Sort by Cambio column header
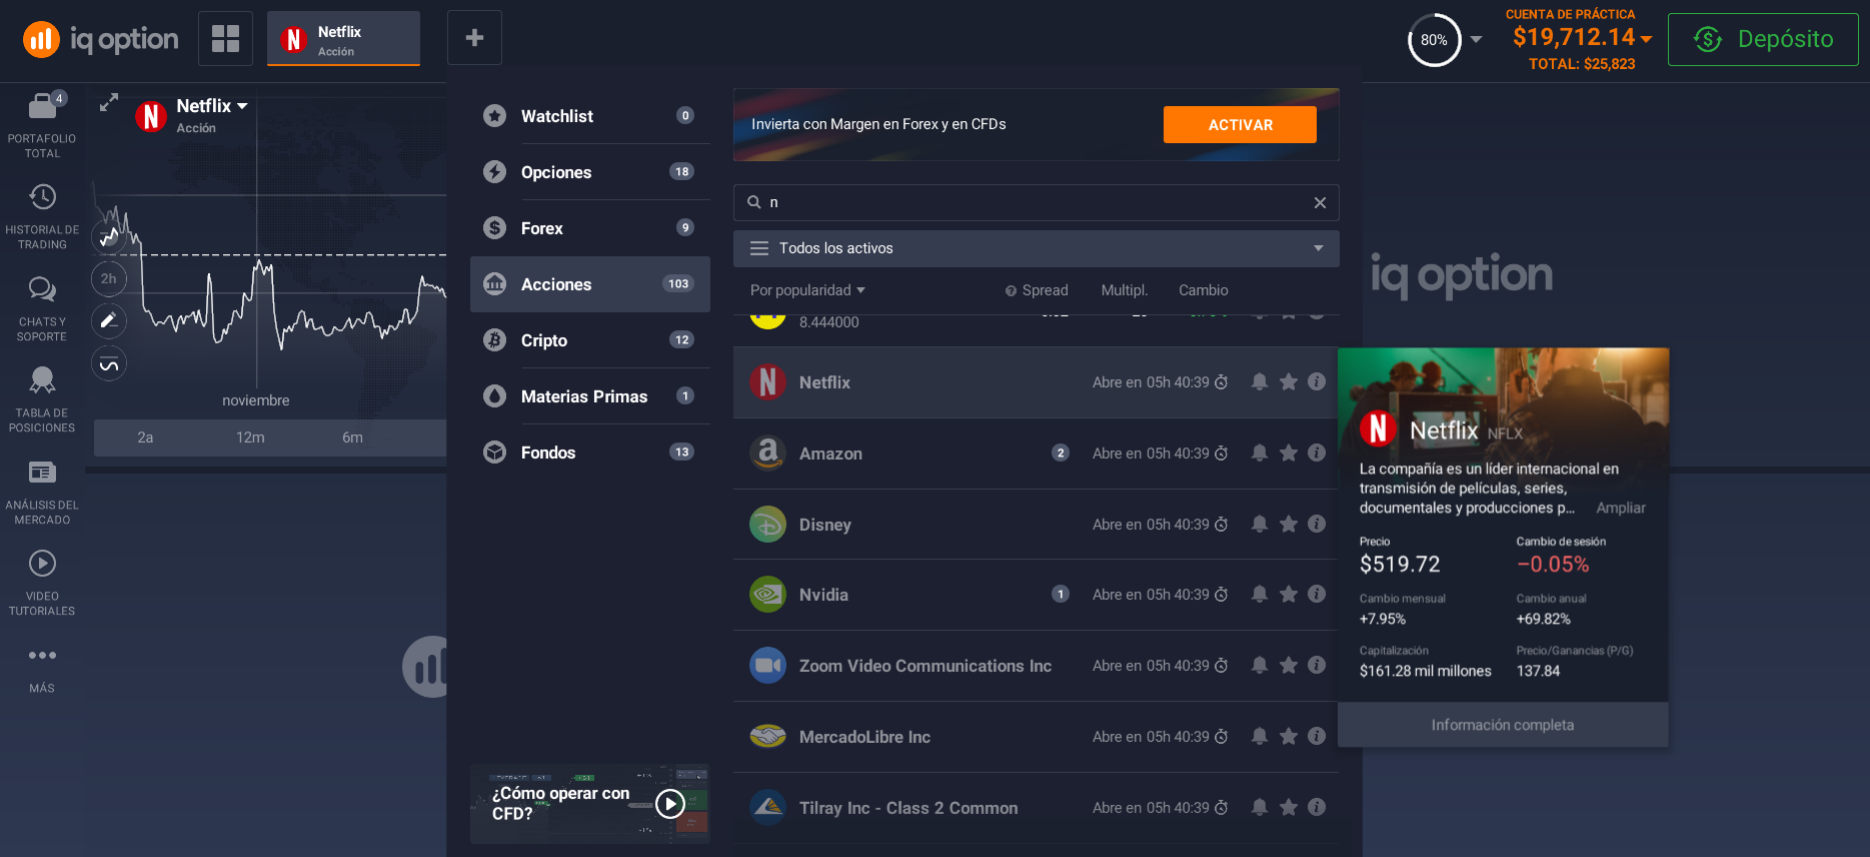The width and height of the screenshot is (1870, 857). coord(1203,290)
